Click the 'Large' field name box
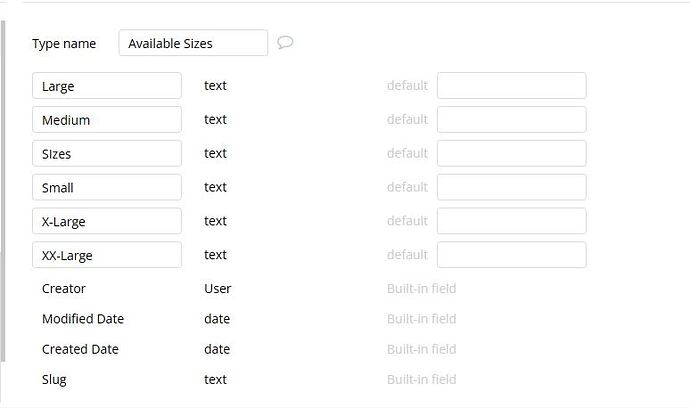 [x=107, y=86]
